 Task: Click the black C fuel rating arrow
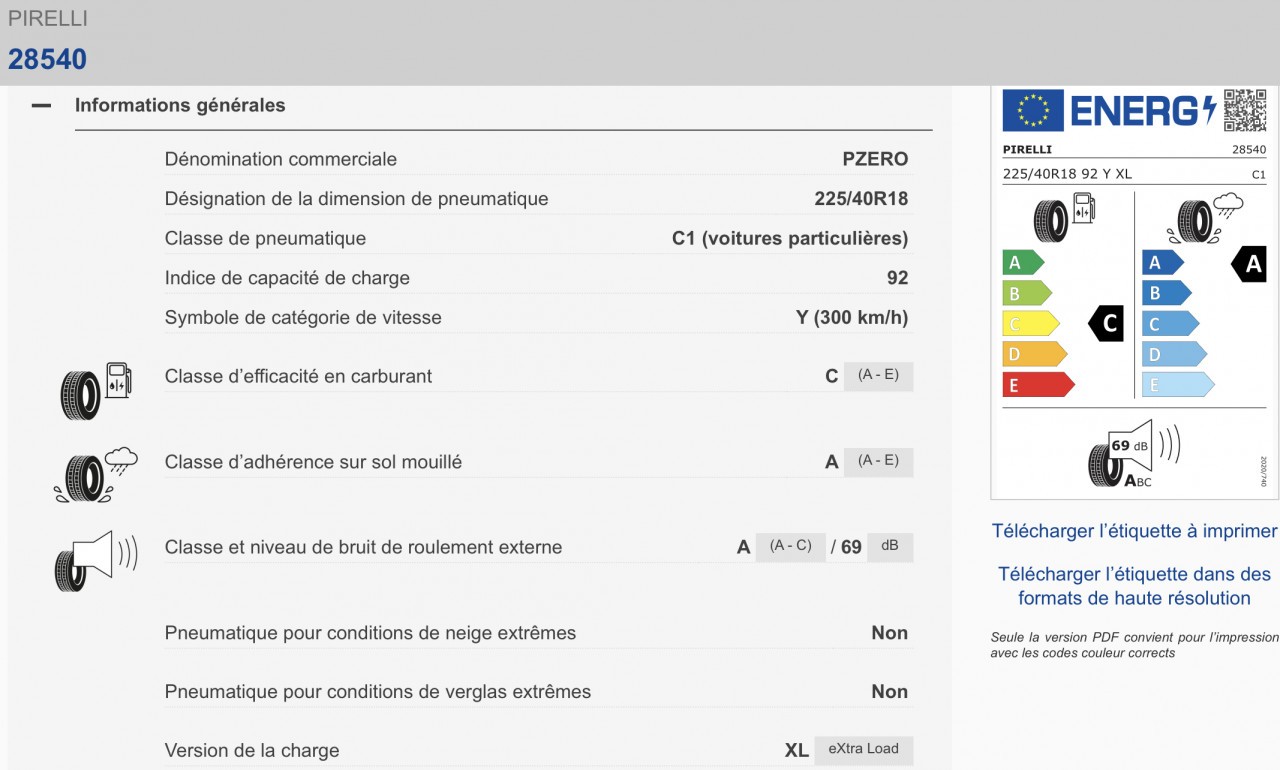pos(1107,324)
